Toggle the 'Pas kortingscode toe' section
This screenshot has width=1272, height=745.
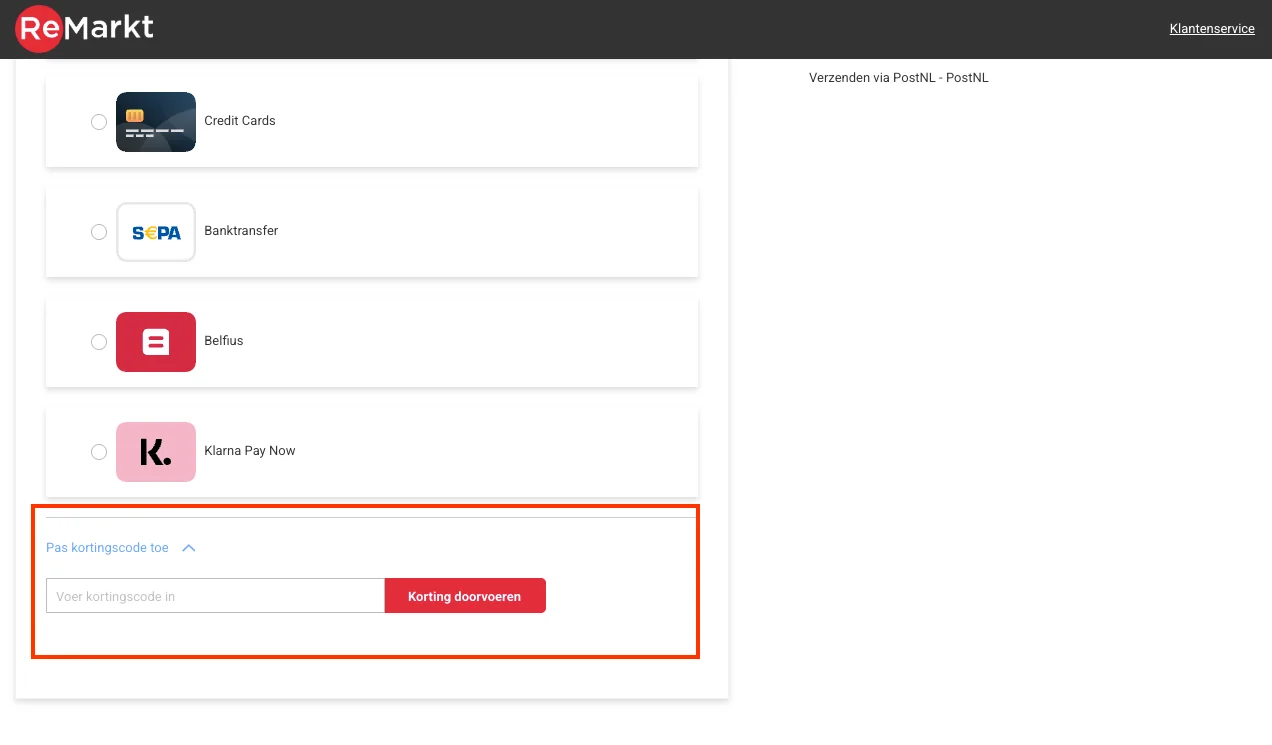107,548
